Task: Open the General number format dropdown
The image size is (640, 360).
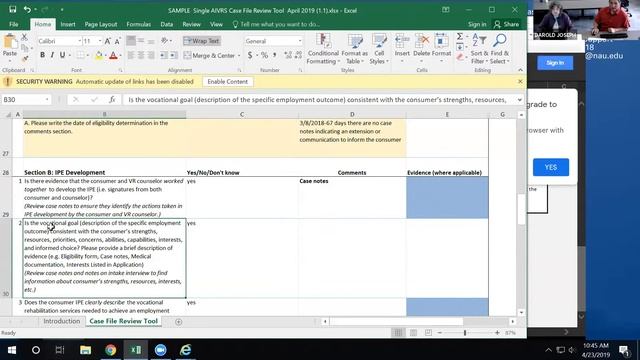Action: pos(300,41)
